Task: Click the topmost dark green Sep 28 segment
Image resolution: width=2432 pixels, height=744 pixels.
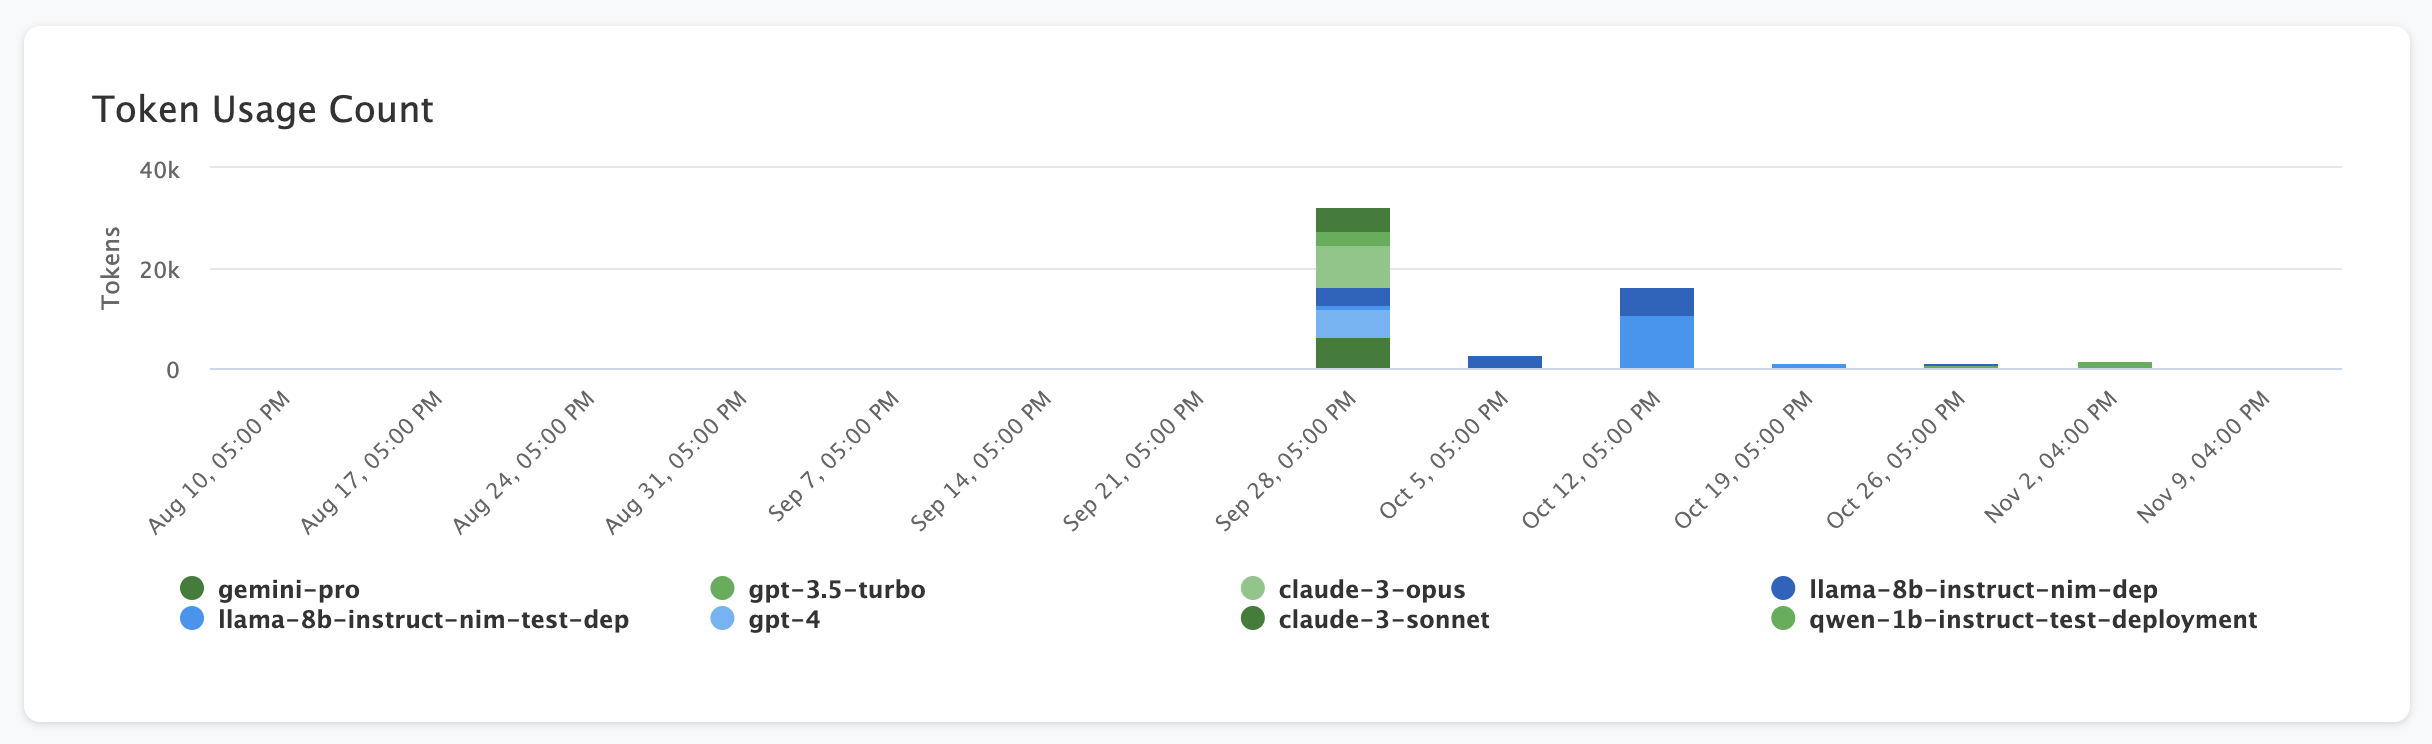Action: click(1352, 220)
